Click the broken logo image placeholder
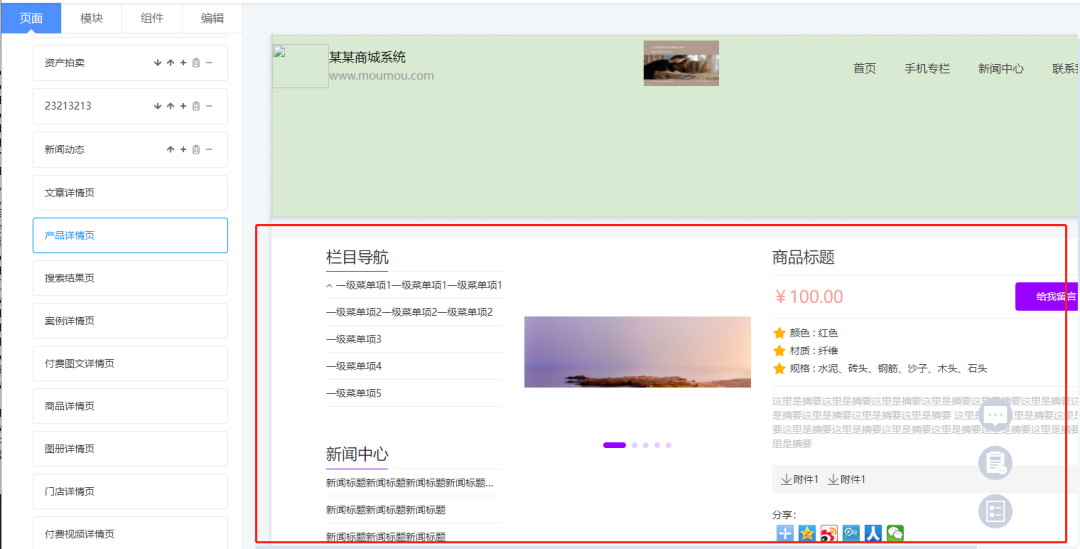1080x549 pixels. 300,66
